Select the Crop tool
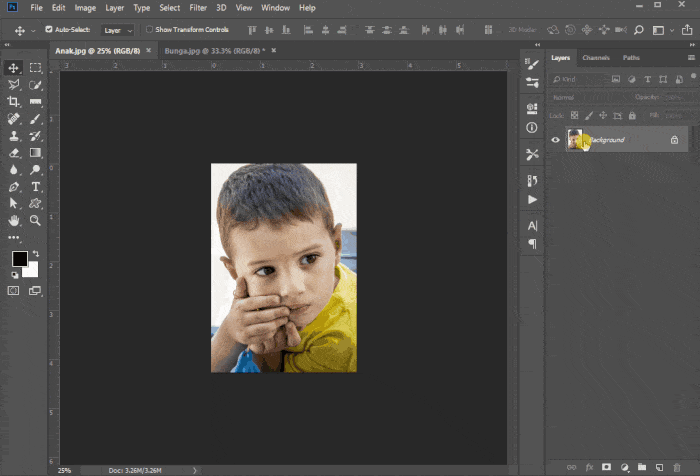This screenshot has width=700, height=476. [13, 101]
